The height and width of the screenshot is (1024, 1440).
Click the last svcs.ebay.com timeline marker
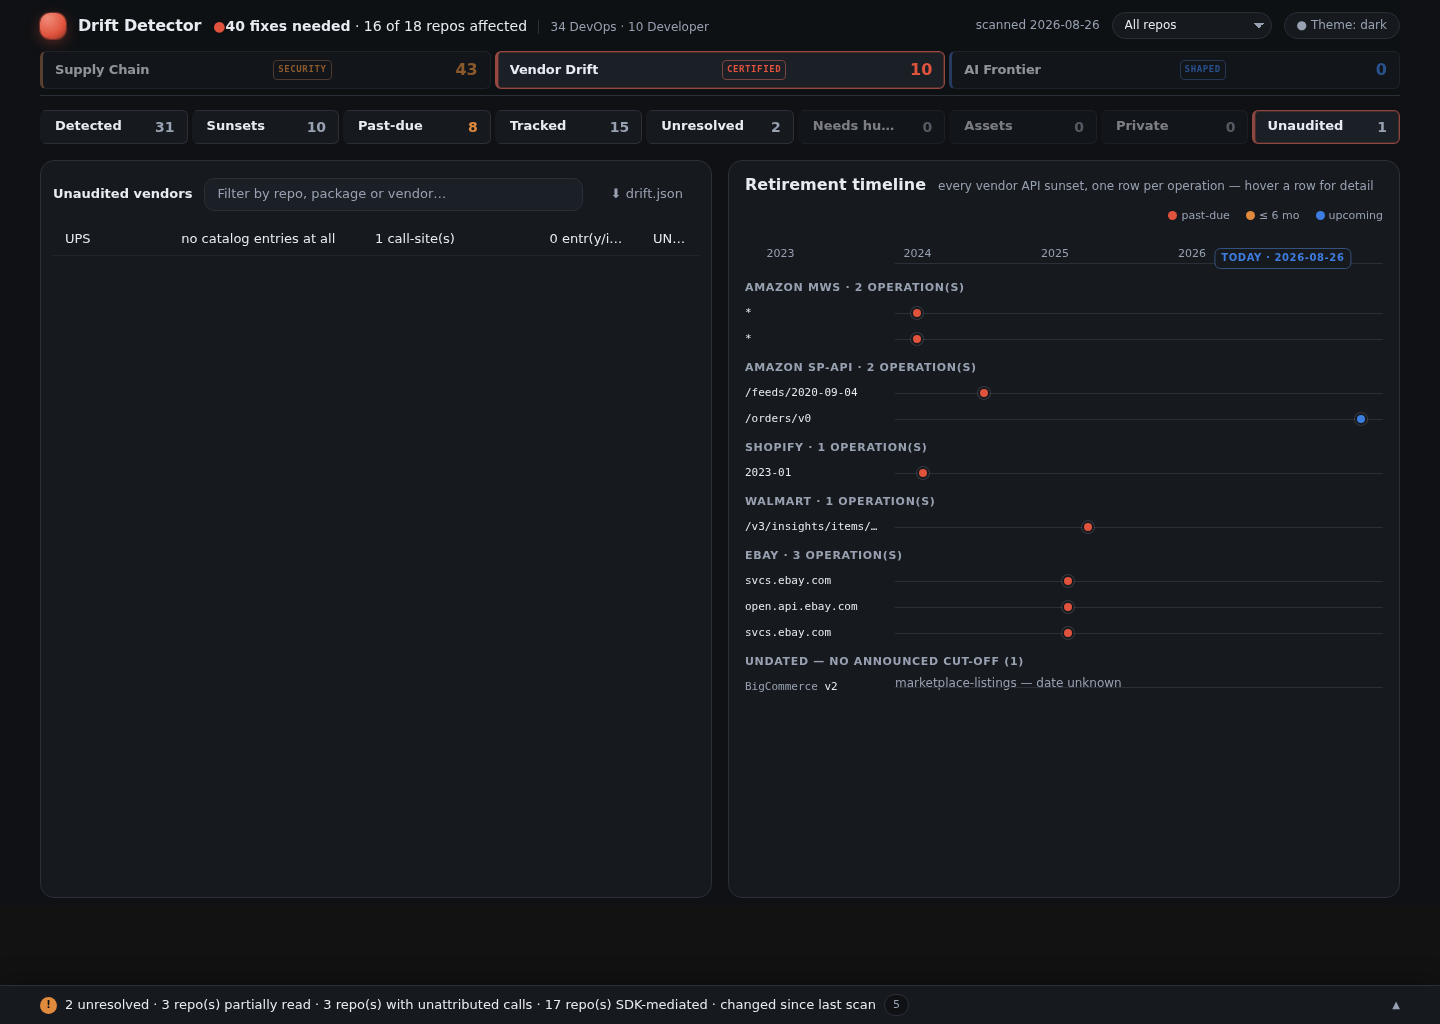pos(1068,633)
